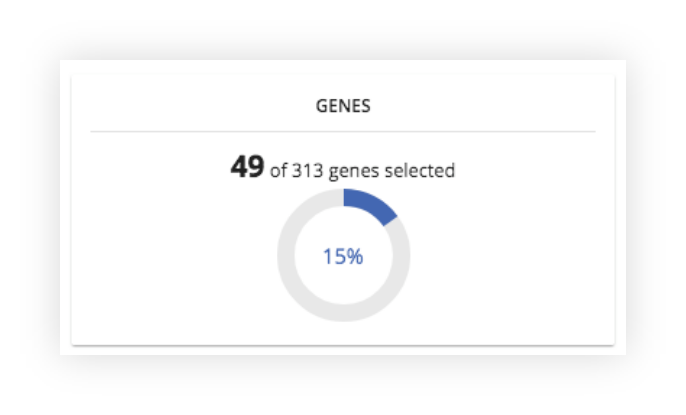Click the lower end of the blue arc

coord(389,220)
